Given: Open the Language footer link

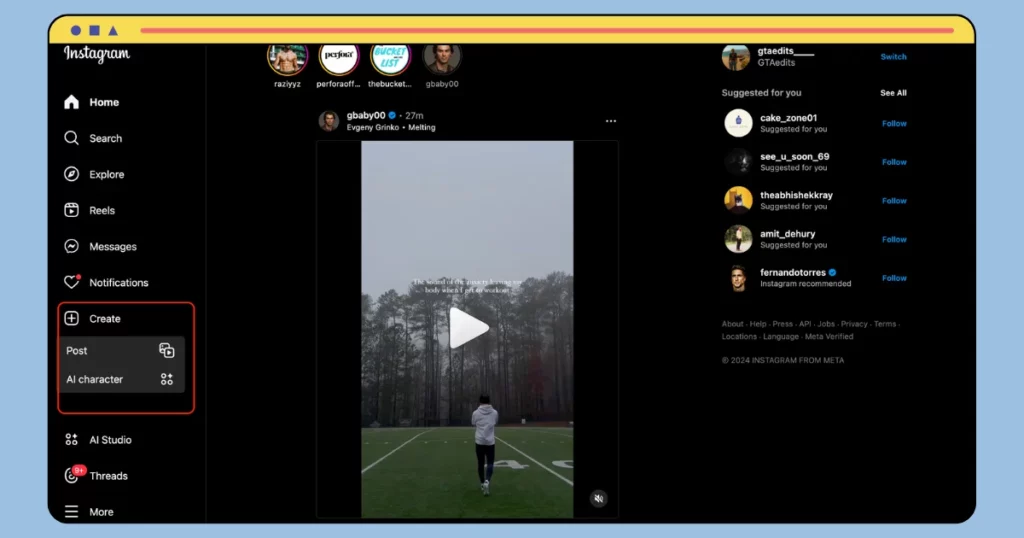Looking at the screenshot, I should click(x=780, y=336).
